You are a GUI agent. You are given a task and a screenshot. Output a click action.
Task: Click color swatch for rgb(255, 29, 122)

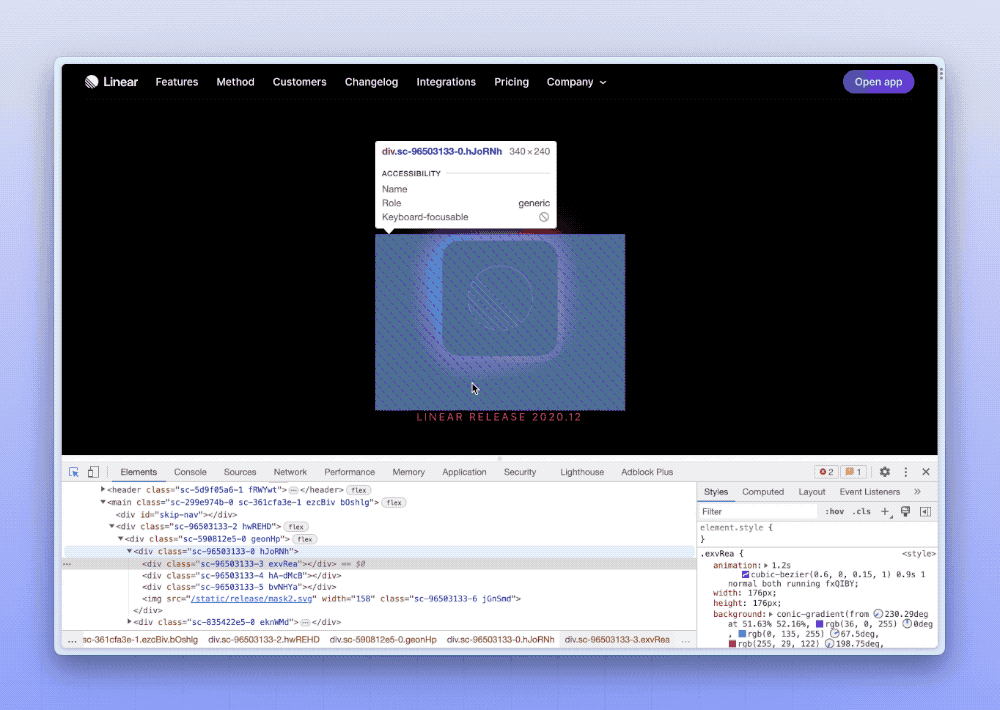point(732,644)
